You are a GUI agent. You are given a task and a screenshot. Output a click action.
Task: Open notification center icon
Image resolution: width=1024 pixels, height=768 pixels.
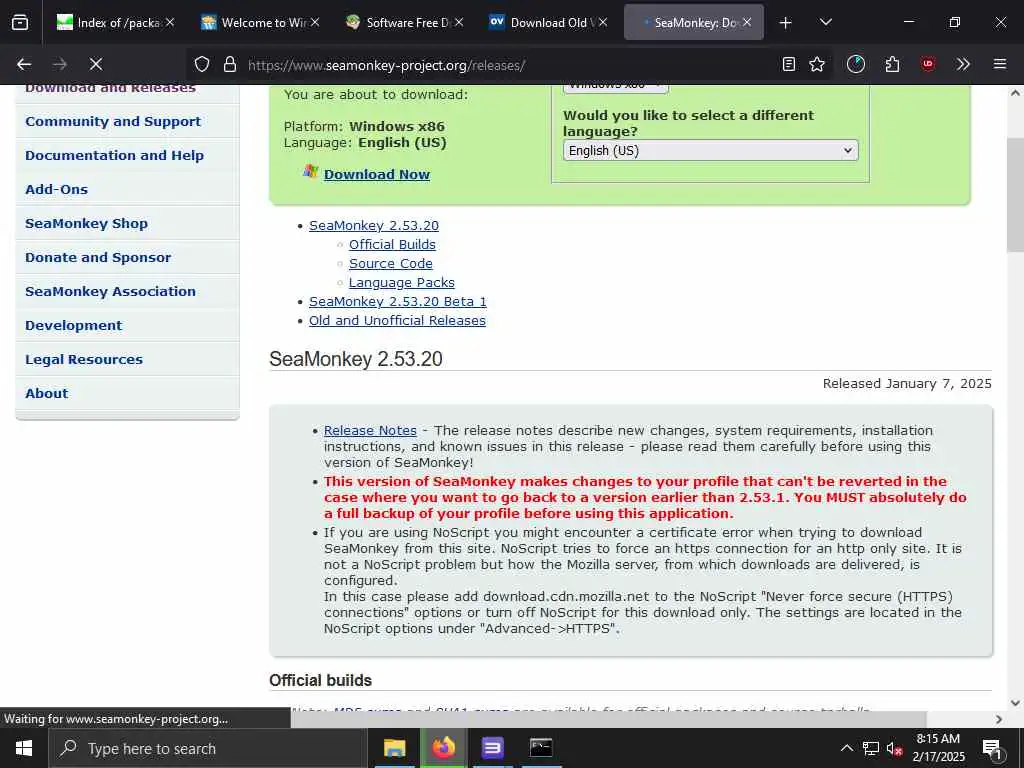pos(992,749)
